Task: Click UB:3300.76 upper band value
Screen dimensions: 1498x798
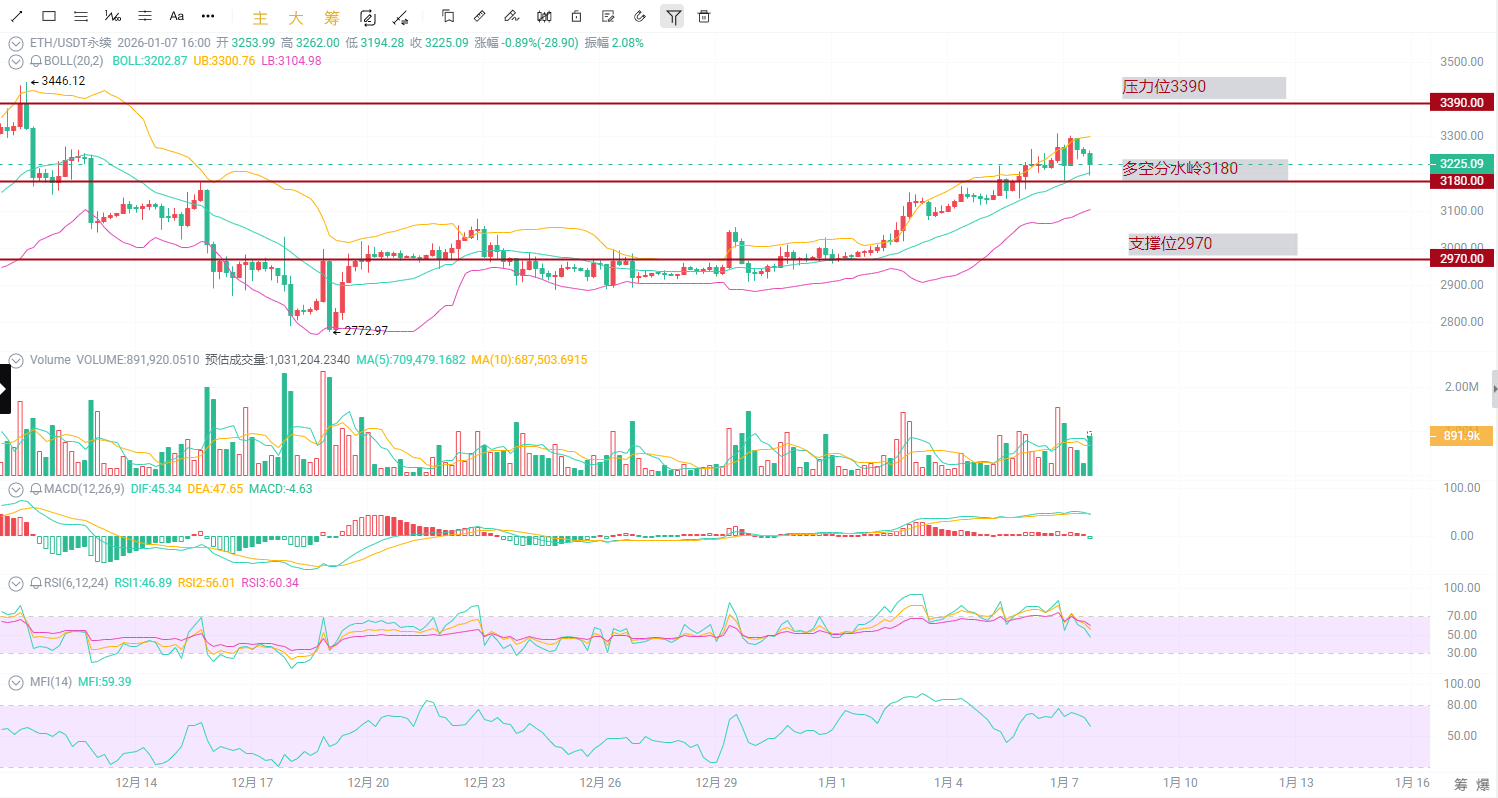Action: [225, 61]
